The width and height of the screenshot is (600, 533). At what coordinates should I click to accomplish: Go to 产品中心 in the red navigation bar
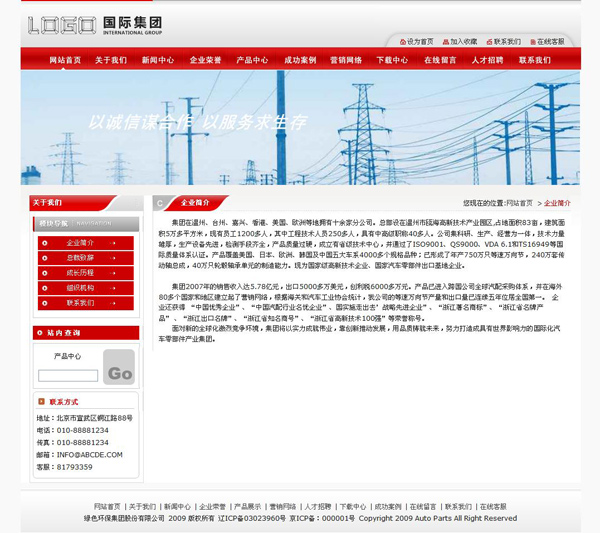(x=251, y=60)
